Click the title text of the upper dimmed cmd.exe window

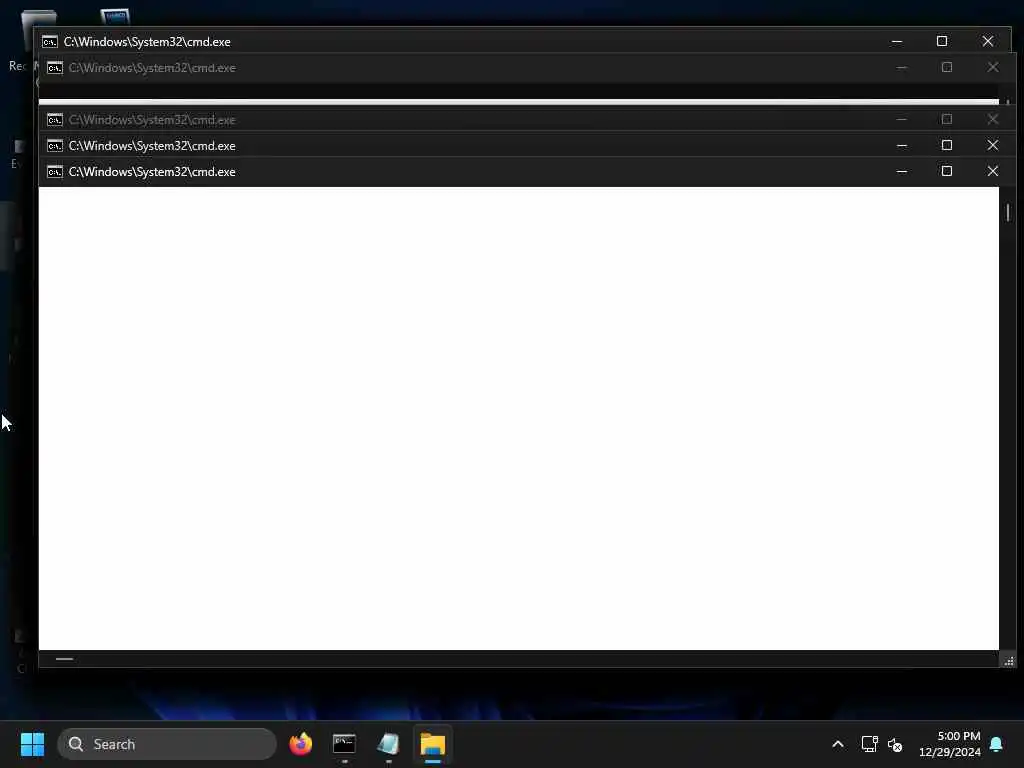(152, 68)
